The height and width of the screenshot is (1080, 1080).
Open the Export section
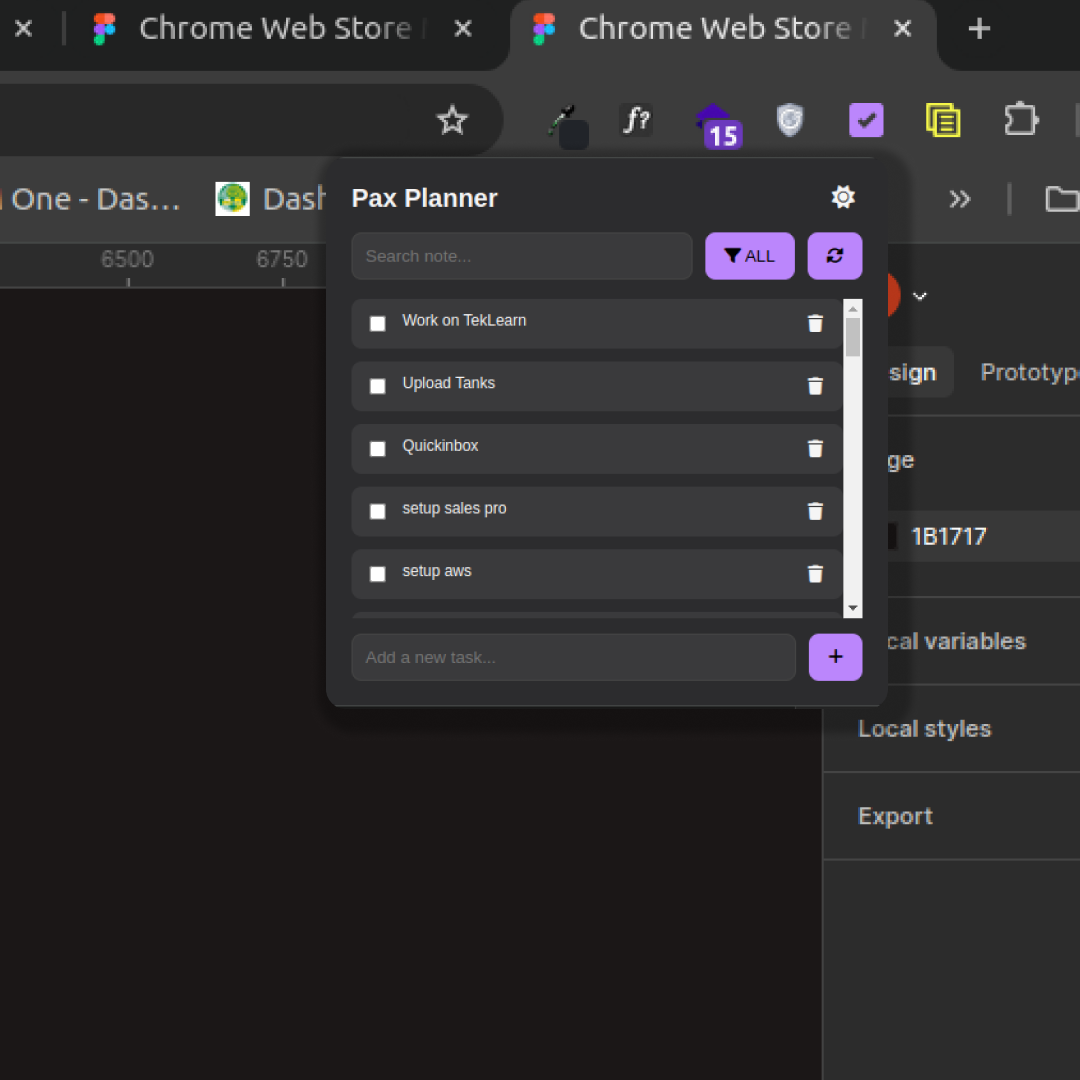pyautogui.click(x=895, y=816)
